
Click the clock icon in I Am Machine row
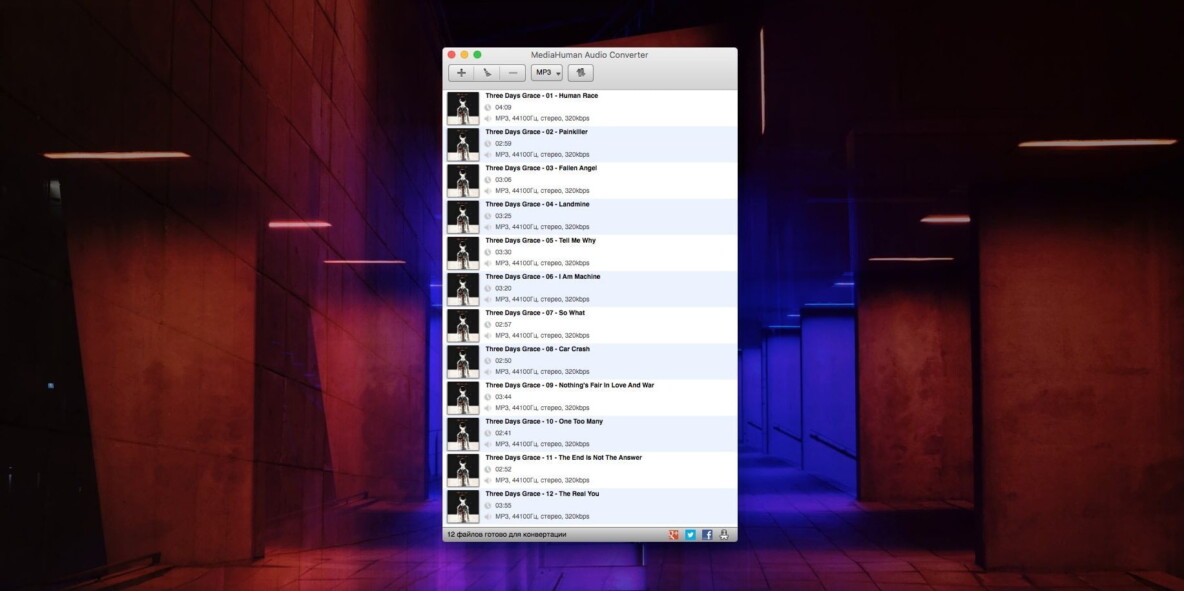[x=488, y=289]
